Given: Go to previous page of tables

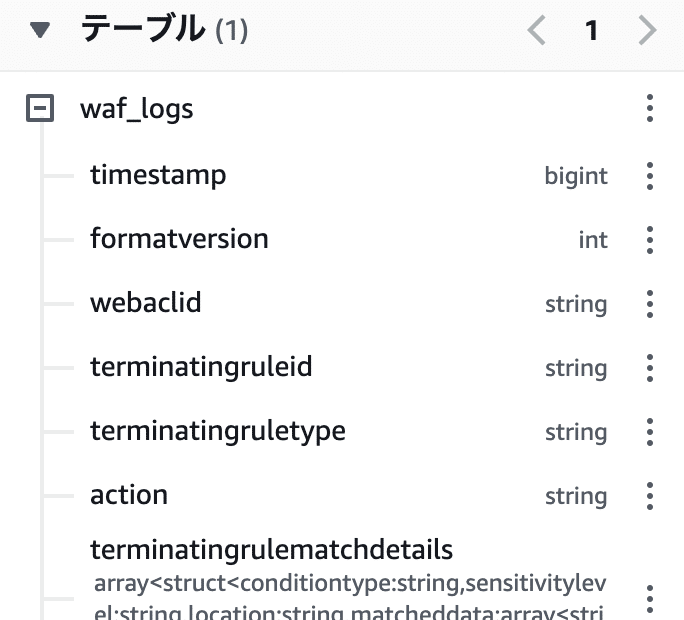Looking at the screenshot, I should point(537,30).
